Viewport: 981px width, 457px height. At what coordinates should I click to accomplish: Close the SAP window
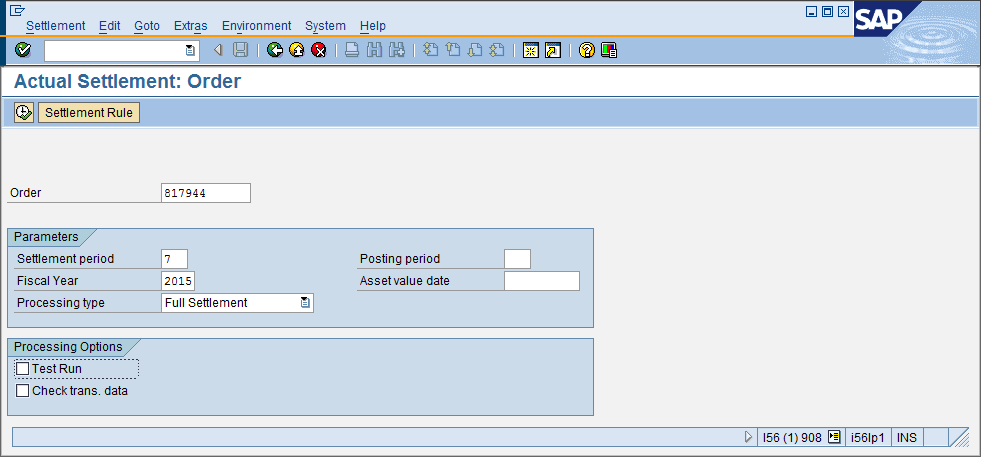[x=843, y=11]
